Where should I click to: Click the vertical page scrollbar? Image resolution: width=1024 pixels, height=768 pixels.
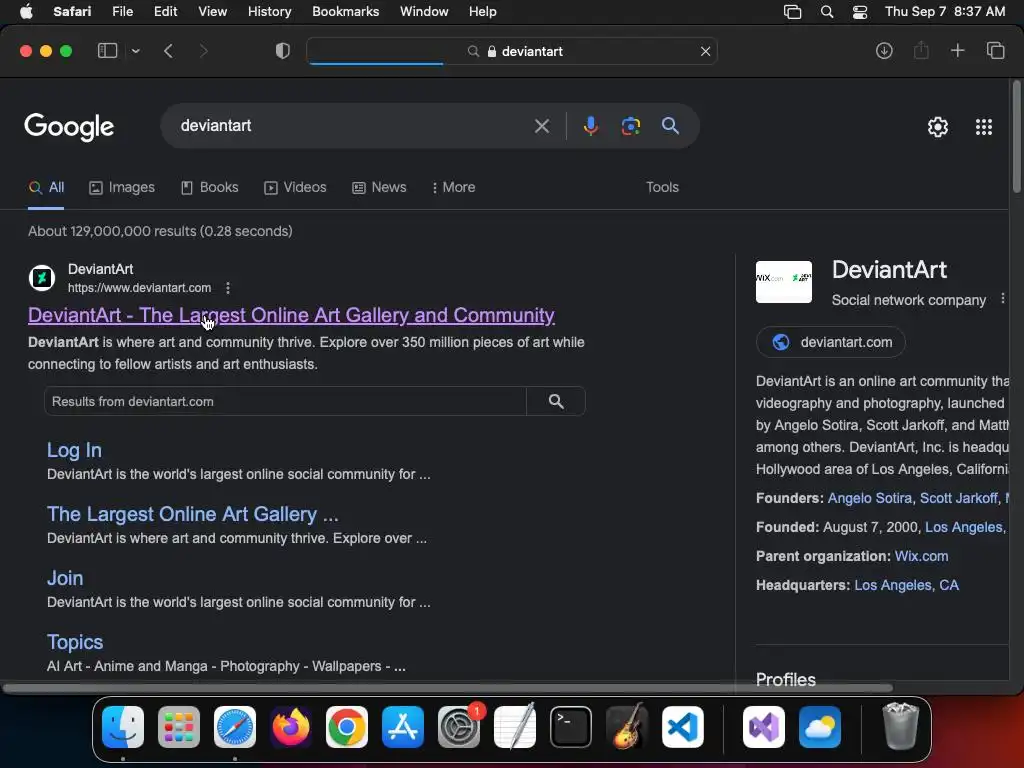pyautogui.click(x=1016, y=137)
